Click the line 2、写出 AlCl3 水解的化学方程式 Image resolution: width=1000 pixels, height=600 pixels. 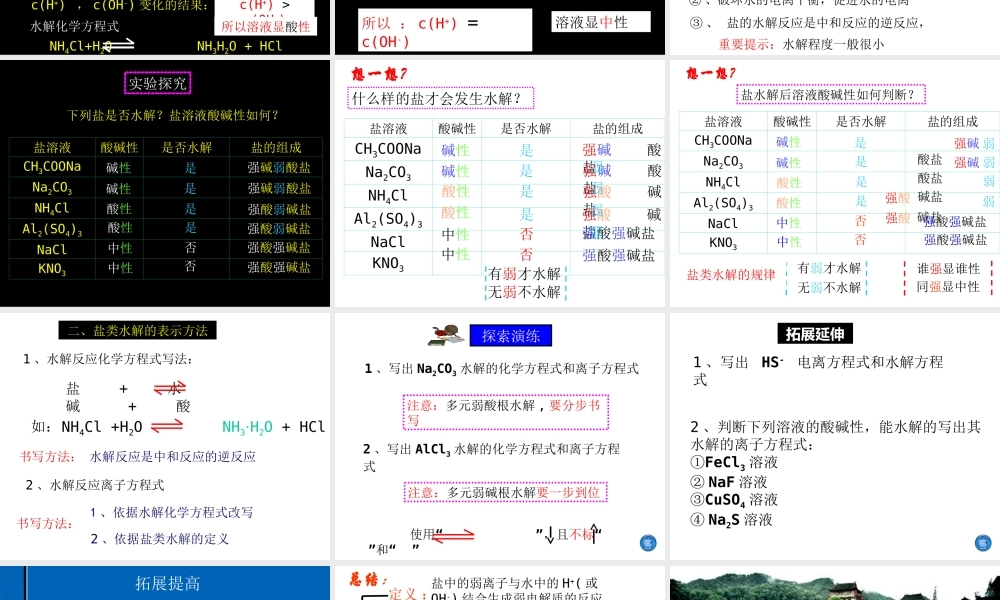pos(492,457)
